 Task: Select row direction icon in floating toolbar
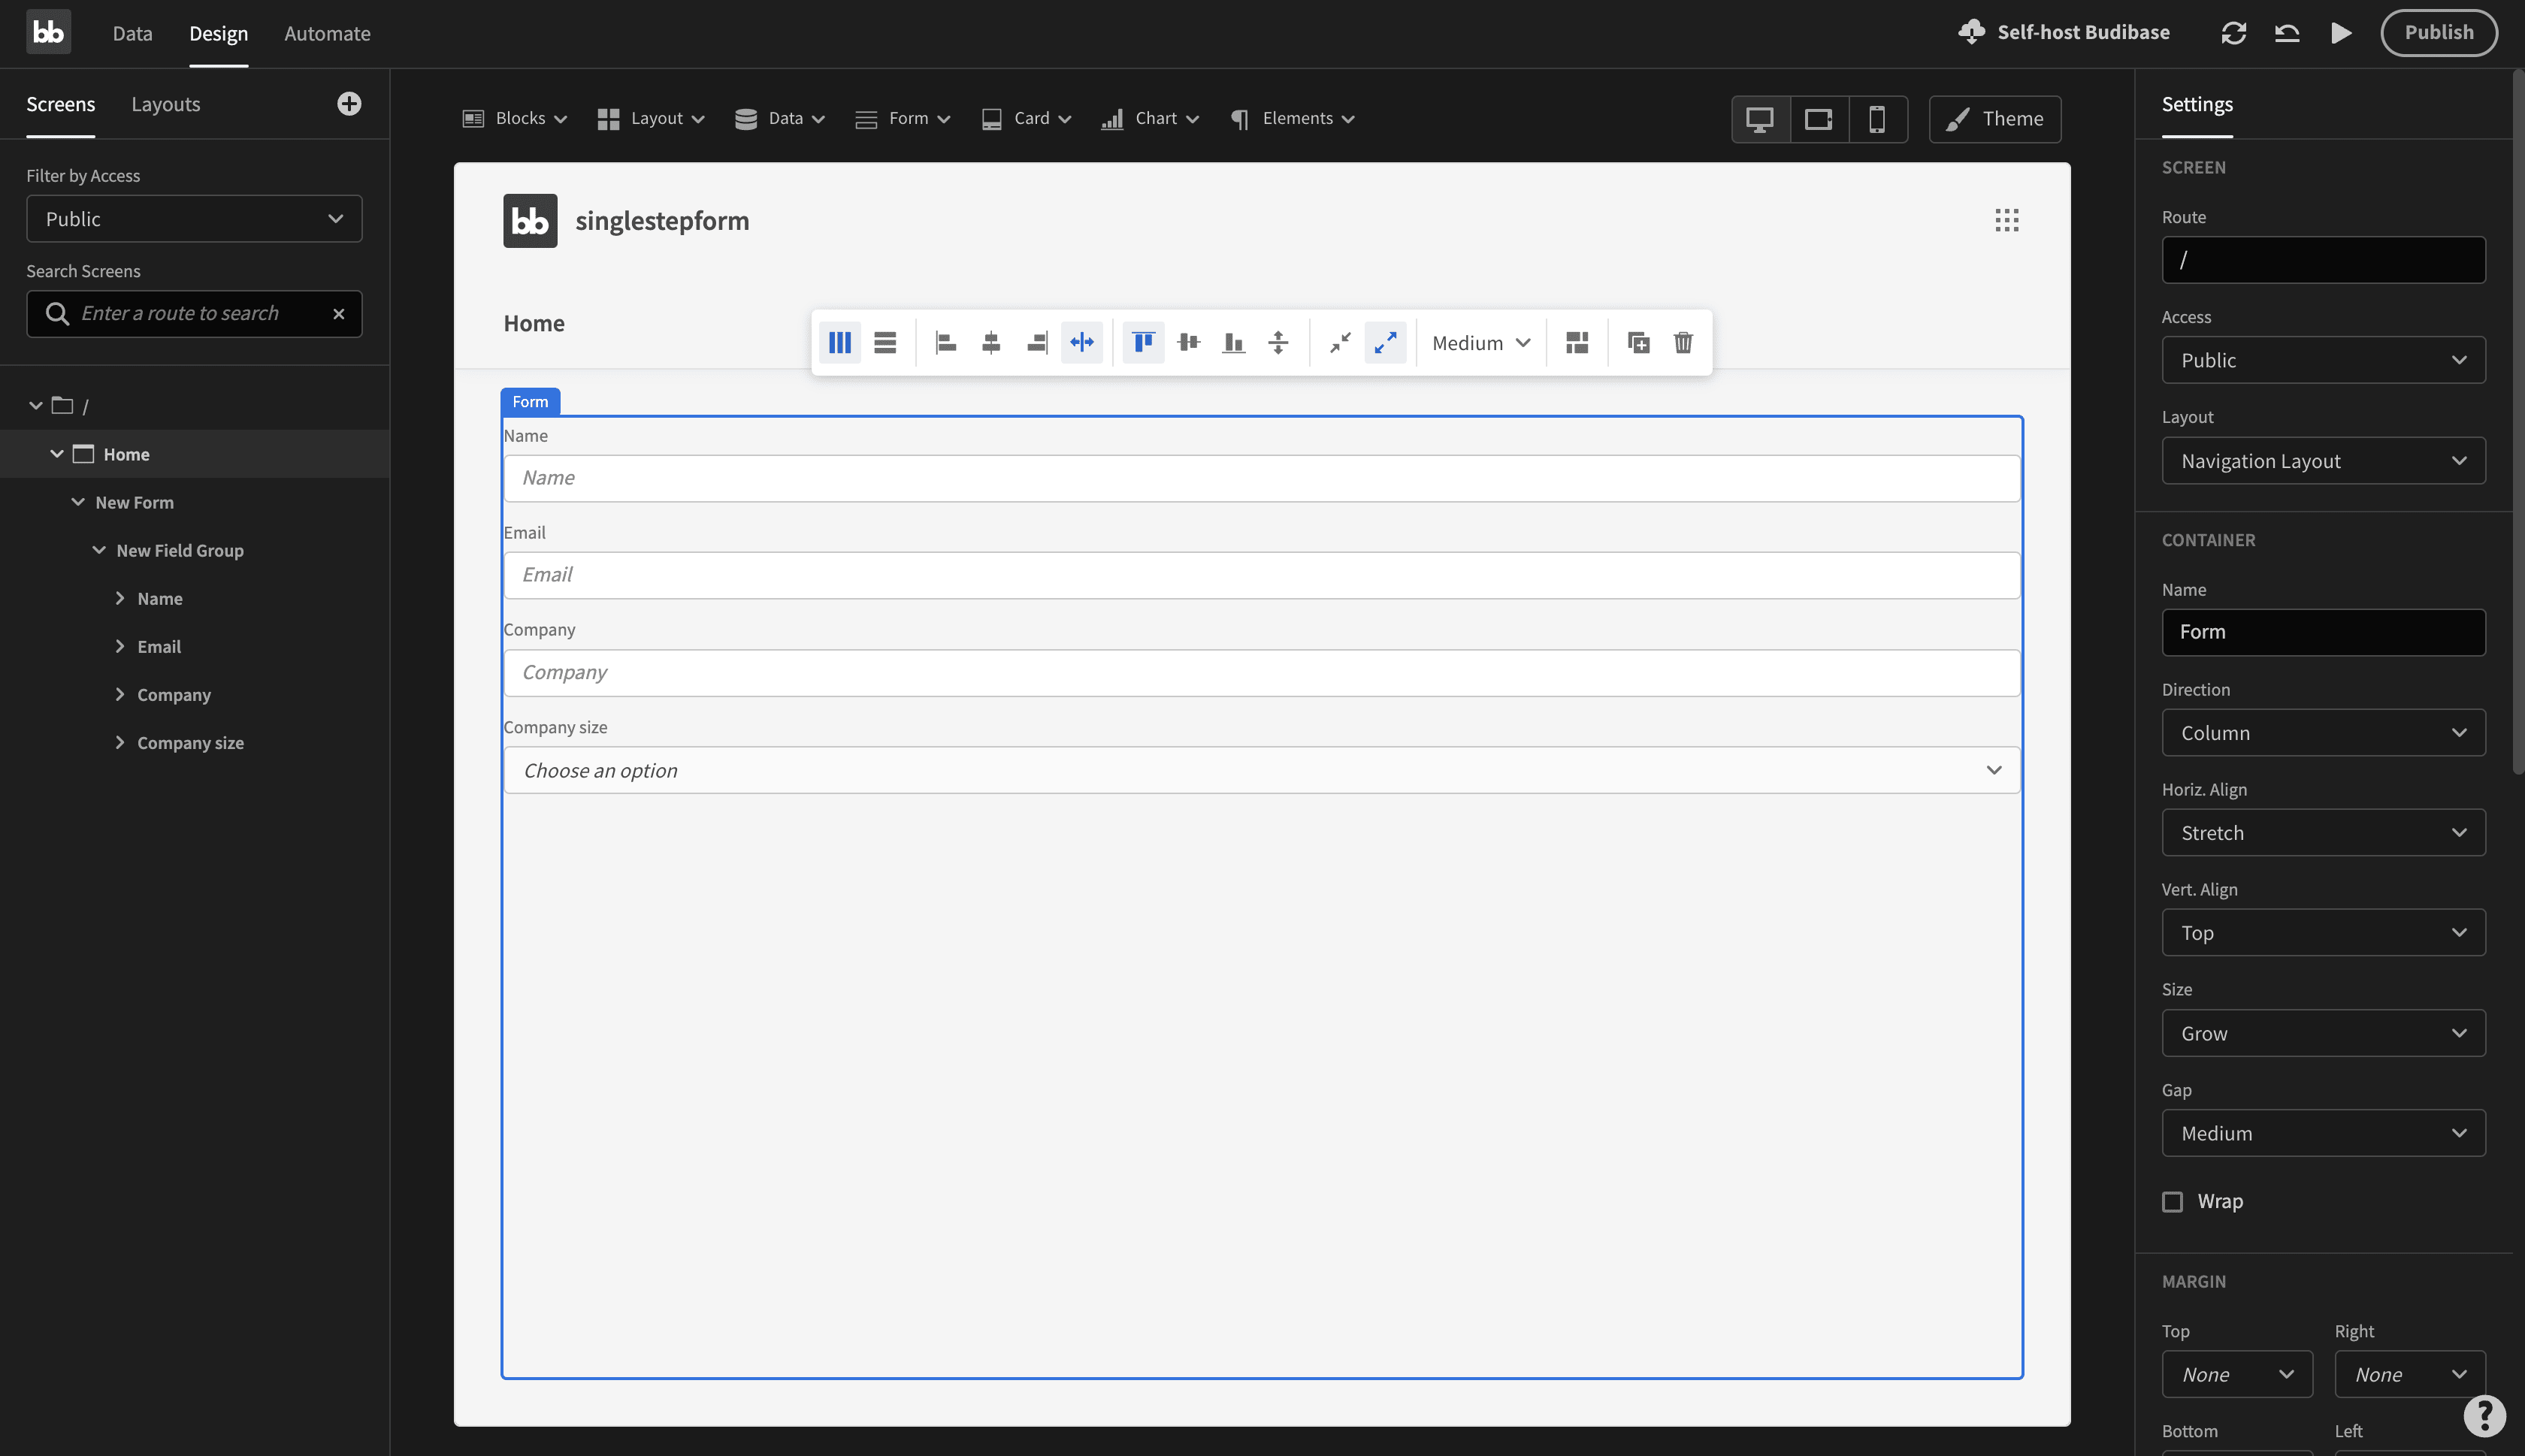(x=884, y=342)
